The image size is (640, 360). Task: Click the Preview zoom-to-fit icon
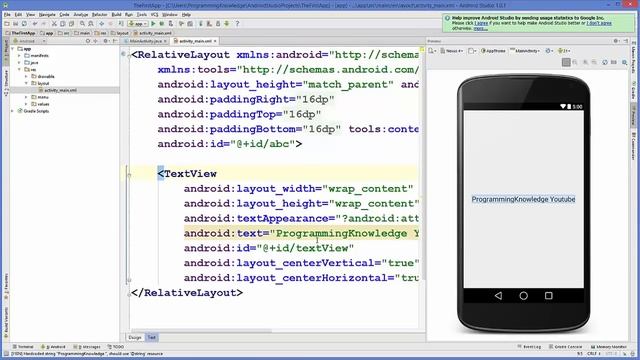[x=566, y=62]
